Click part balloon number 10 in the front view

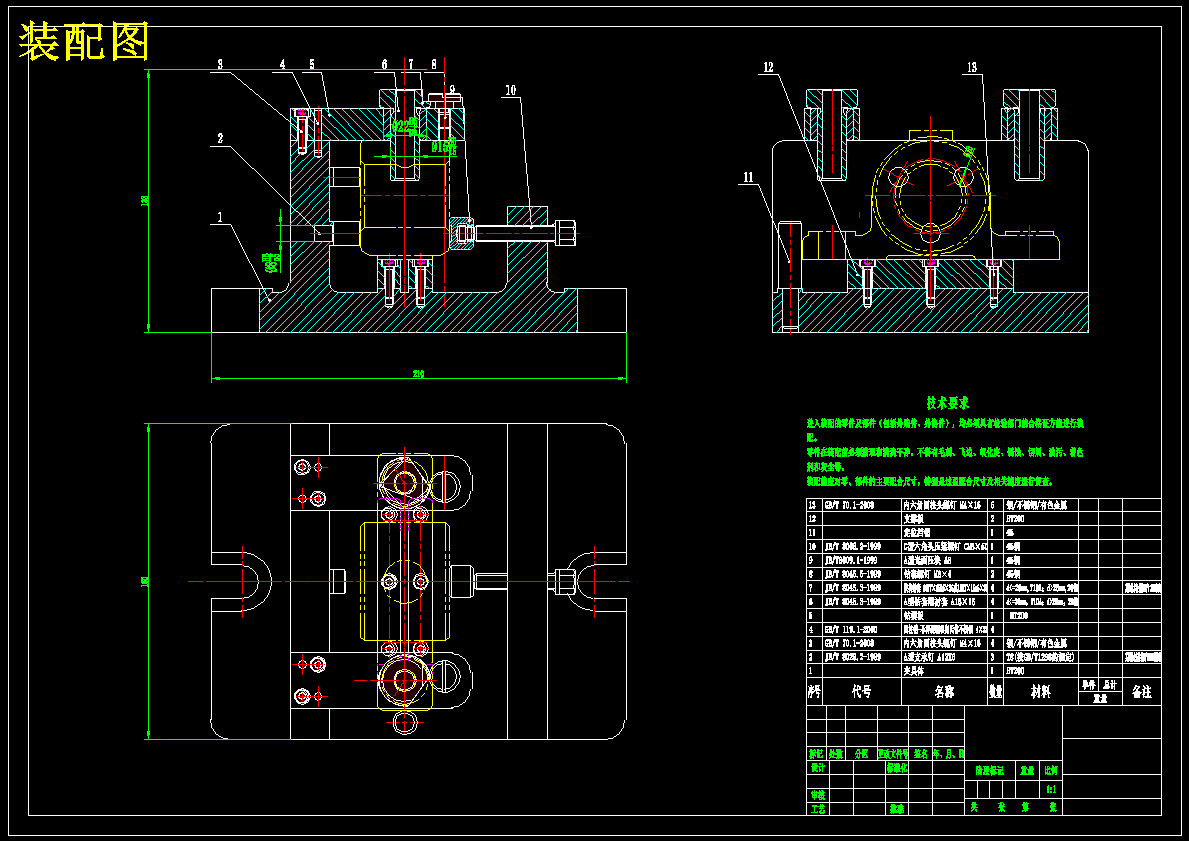coord(510,90)
